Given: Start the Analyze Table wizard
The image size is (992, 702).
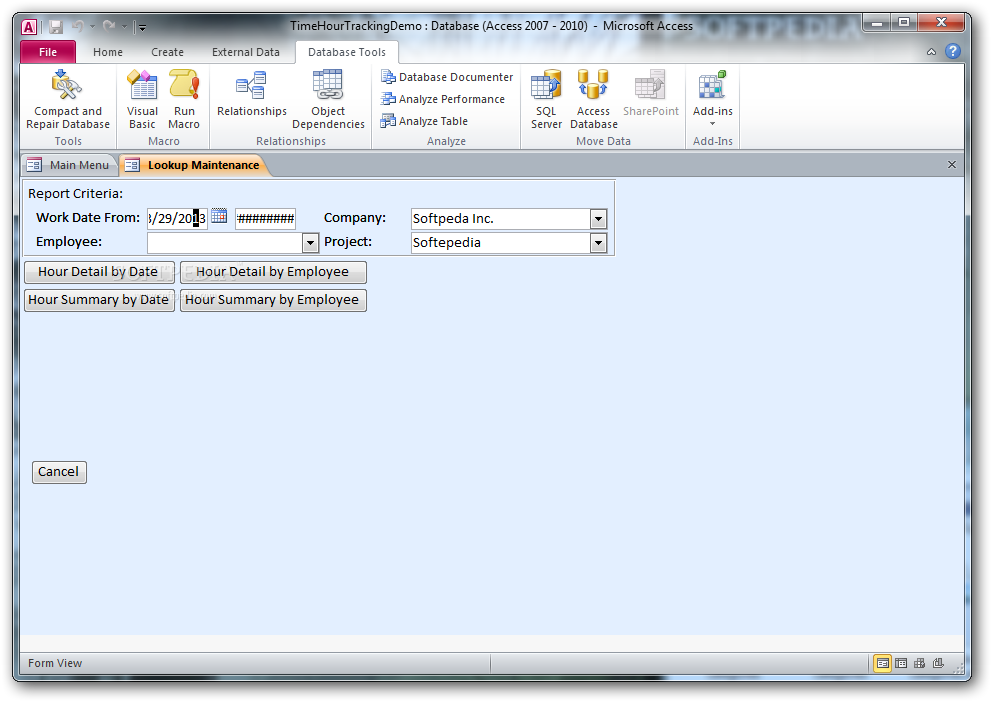Looking at the screenshot, I should 424,121.
